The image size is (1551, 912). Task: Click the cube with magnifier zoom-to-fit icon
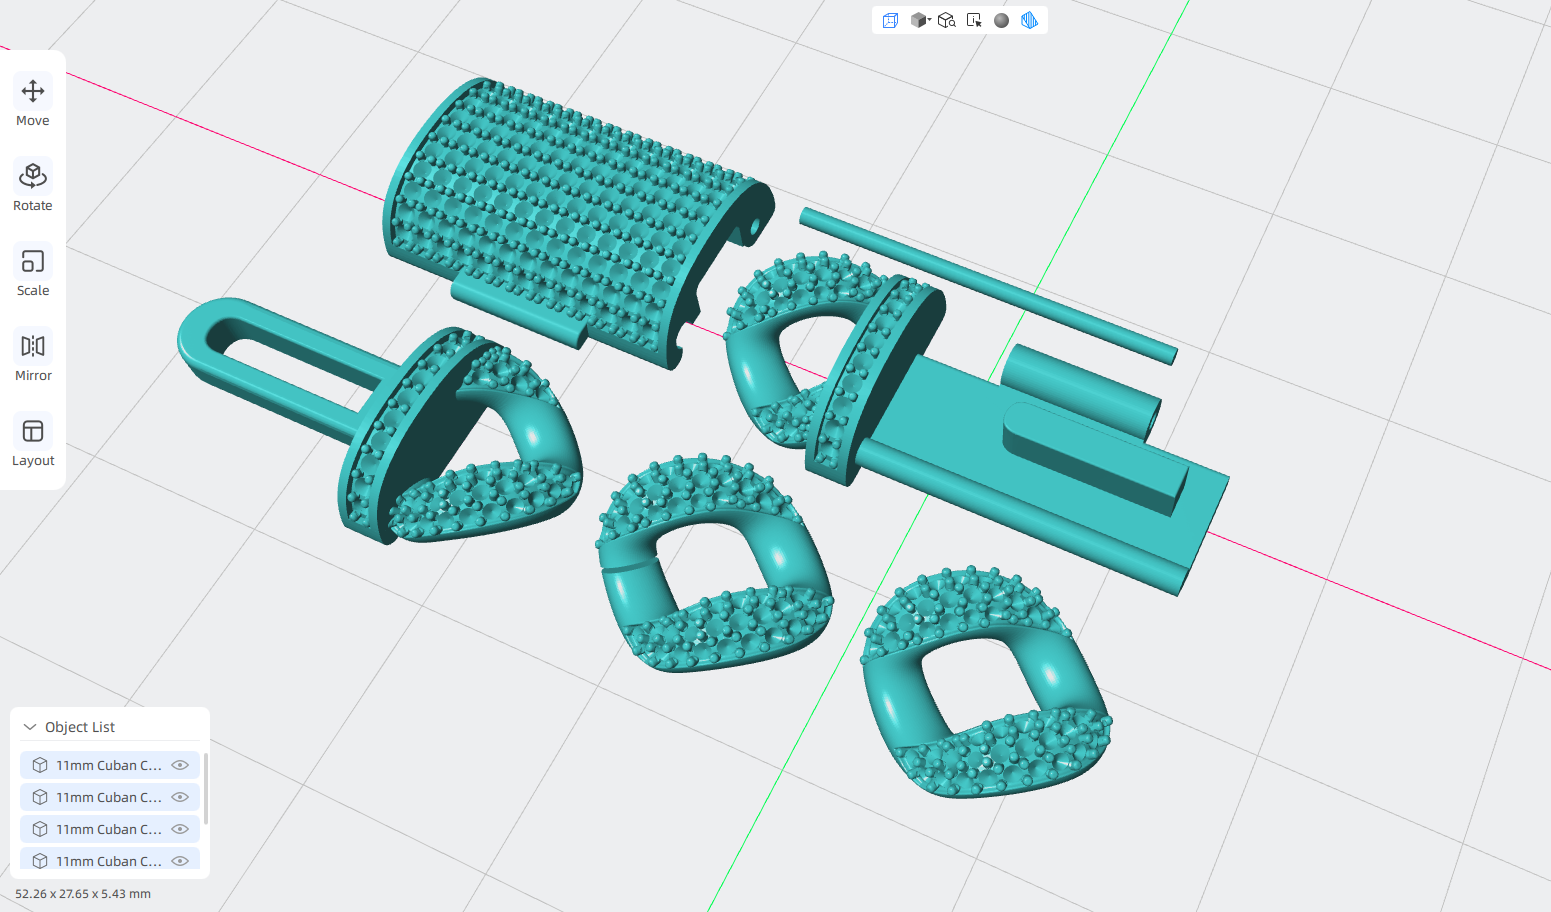click(x=946, y=20)
